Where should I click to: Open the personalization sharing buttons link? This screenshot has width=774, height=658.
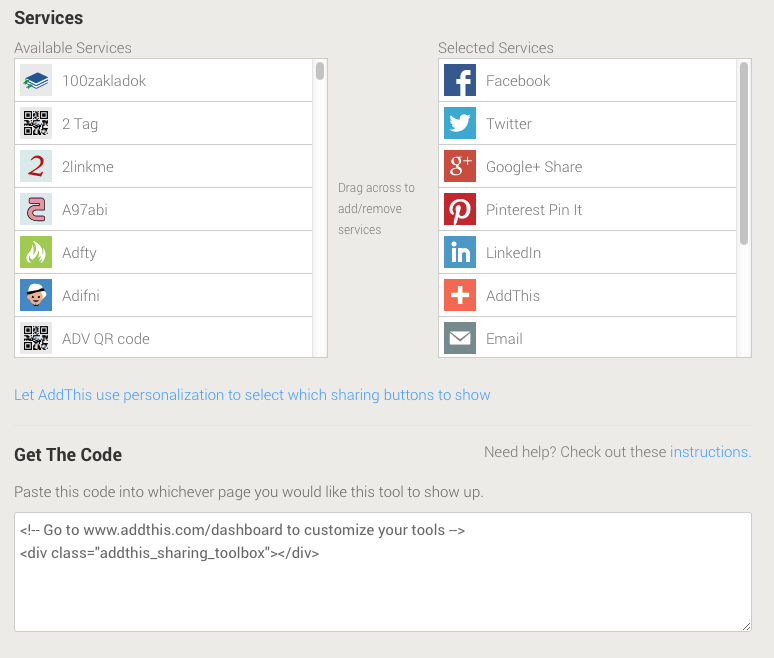(252, 395)
